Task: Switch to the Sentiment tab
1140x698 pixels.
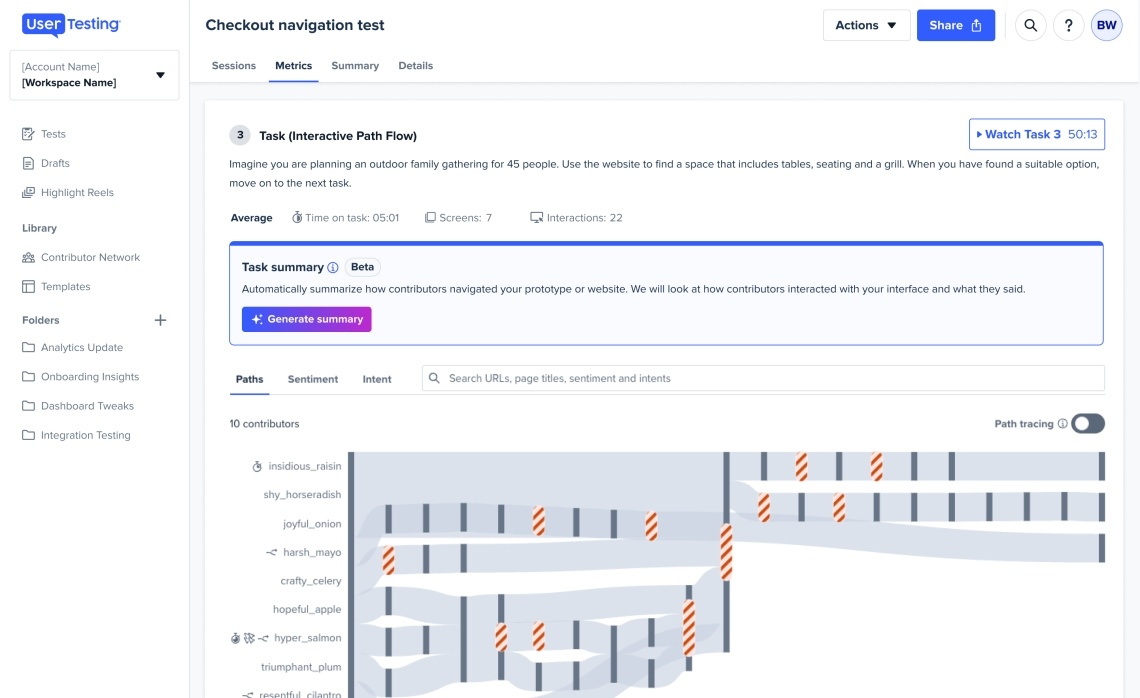Action: (x=312, y=379)
